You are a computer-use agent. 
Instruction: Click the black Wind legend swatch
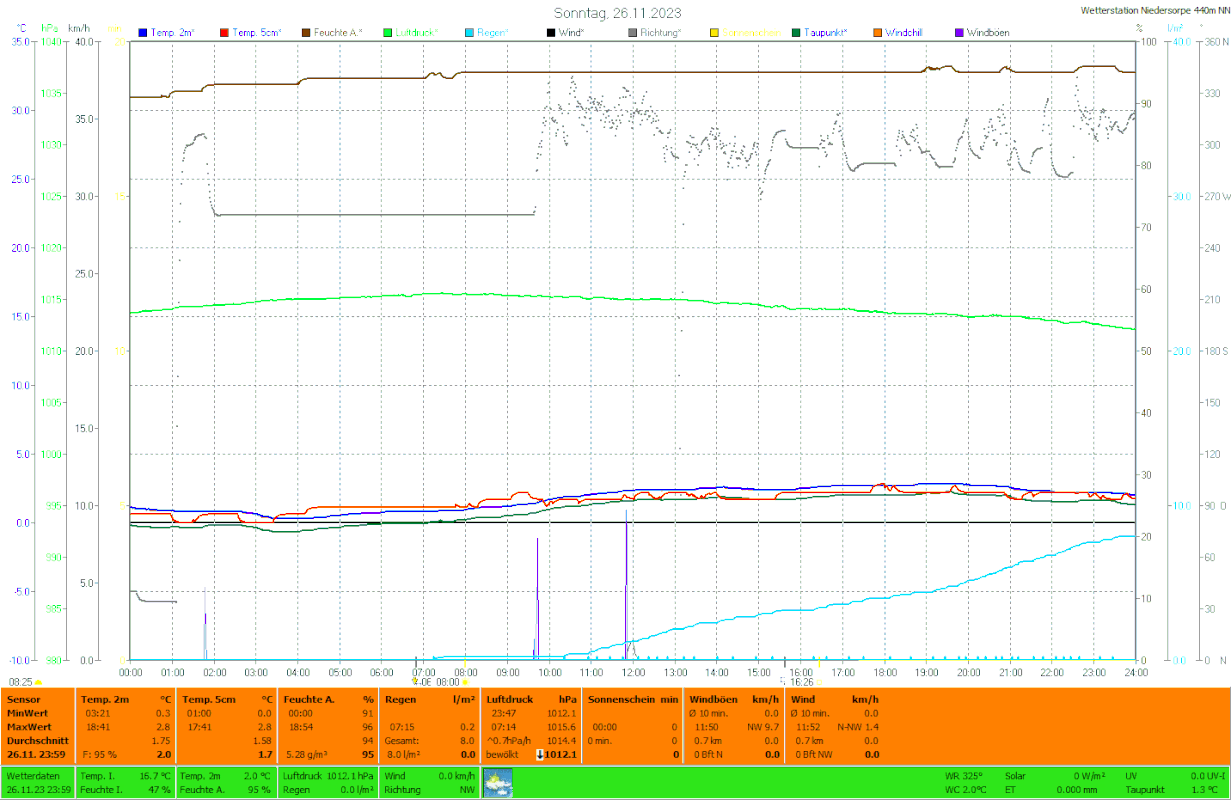(550, 33)
